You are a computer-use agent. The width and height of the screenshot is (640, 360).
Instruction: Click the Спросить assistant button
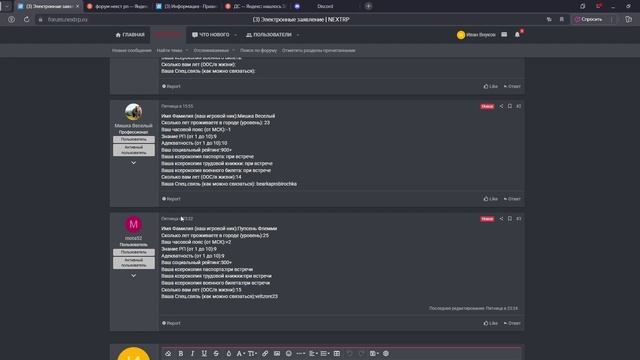(589, 19)
